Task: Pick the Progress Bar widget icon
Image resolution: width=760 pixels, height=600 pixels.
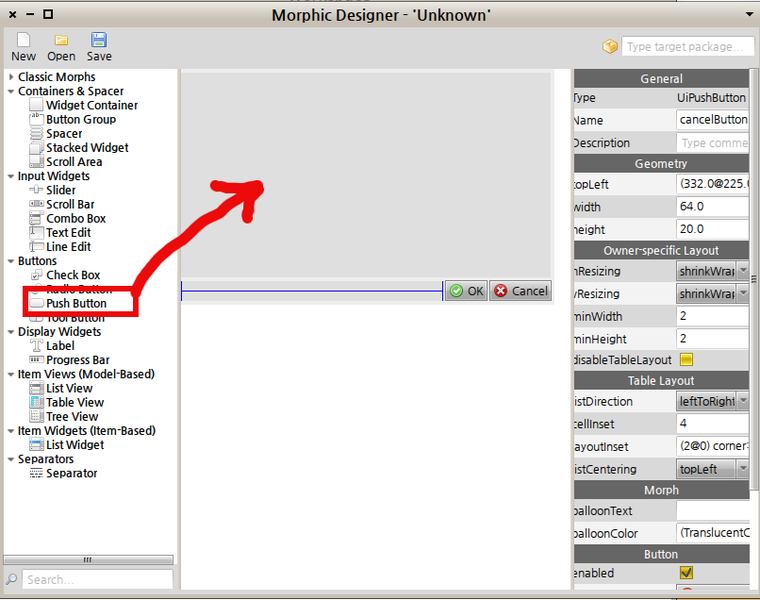Action: pos(37,360)
